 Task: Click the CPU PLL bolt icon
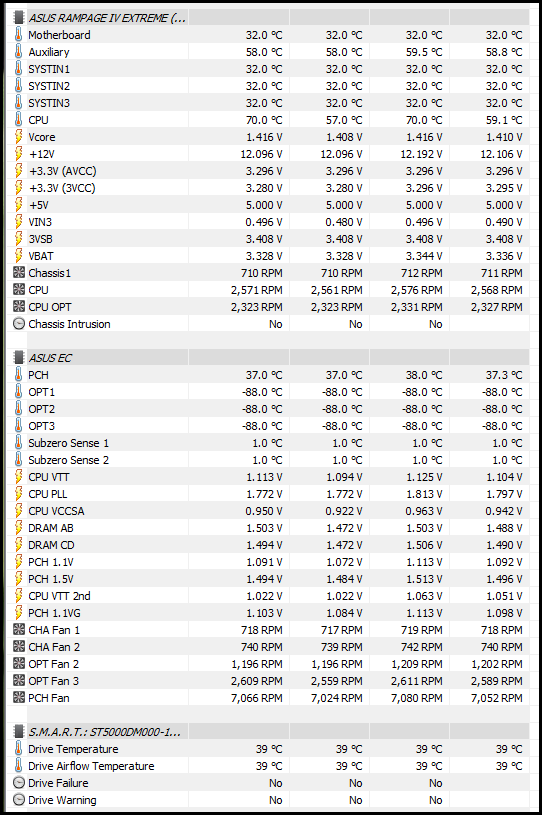click(x=19, y=494)
